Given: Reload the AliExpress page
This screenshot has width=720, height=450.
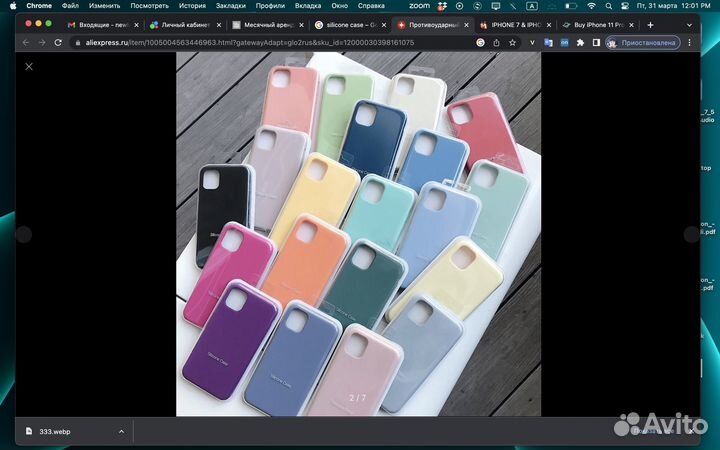Looking at the screenshot, I should (58, 43).
